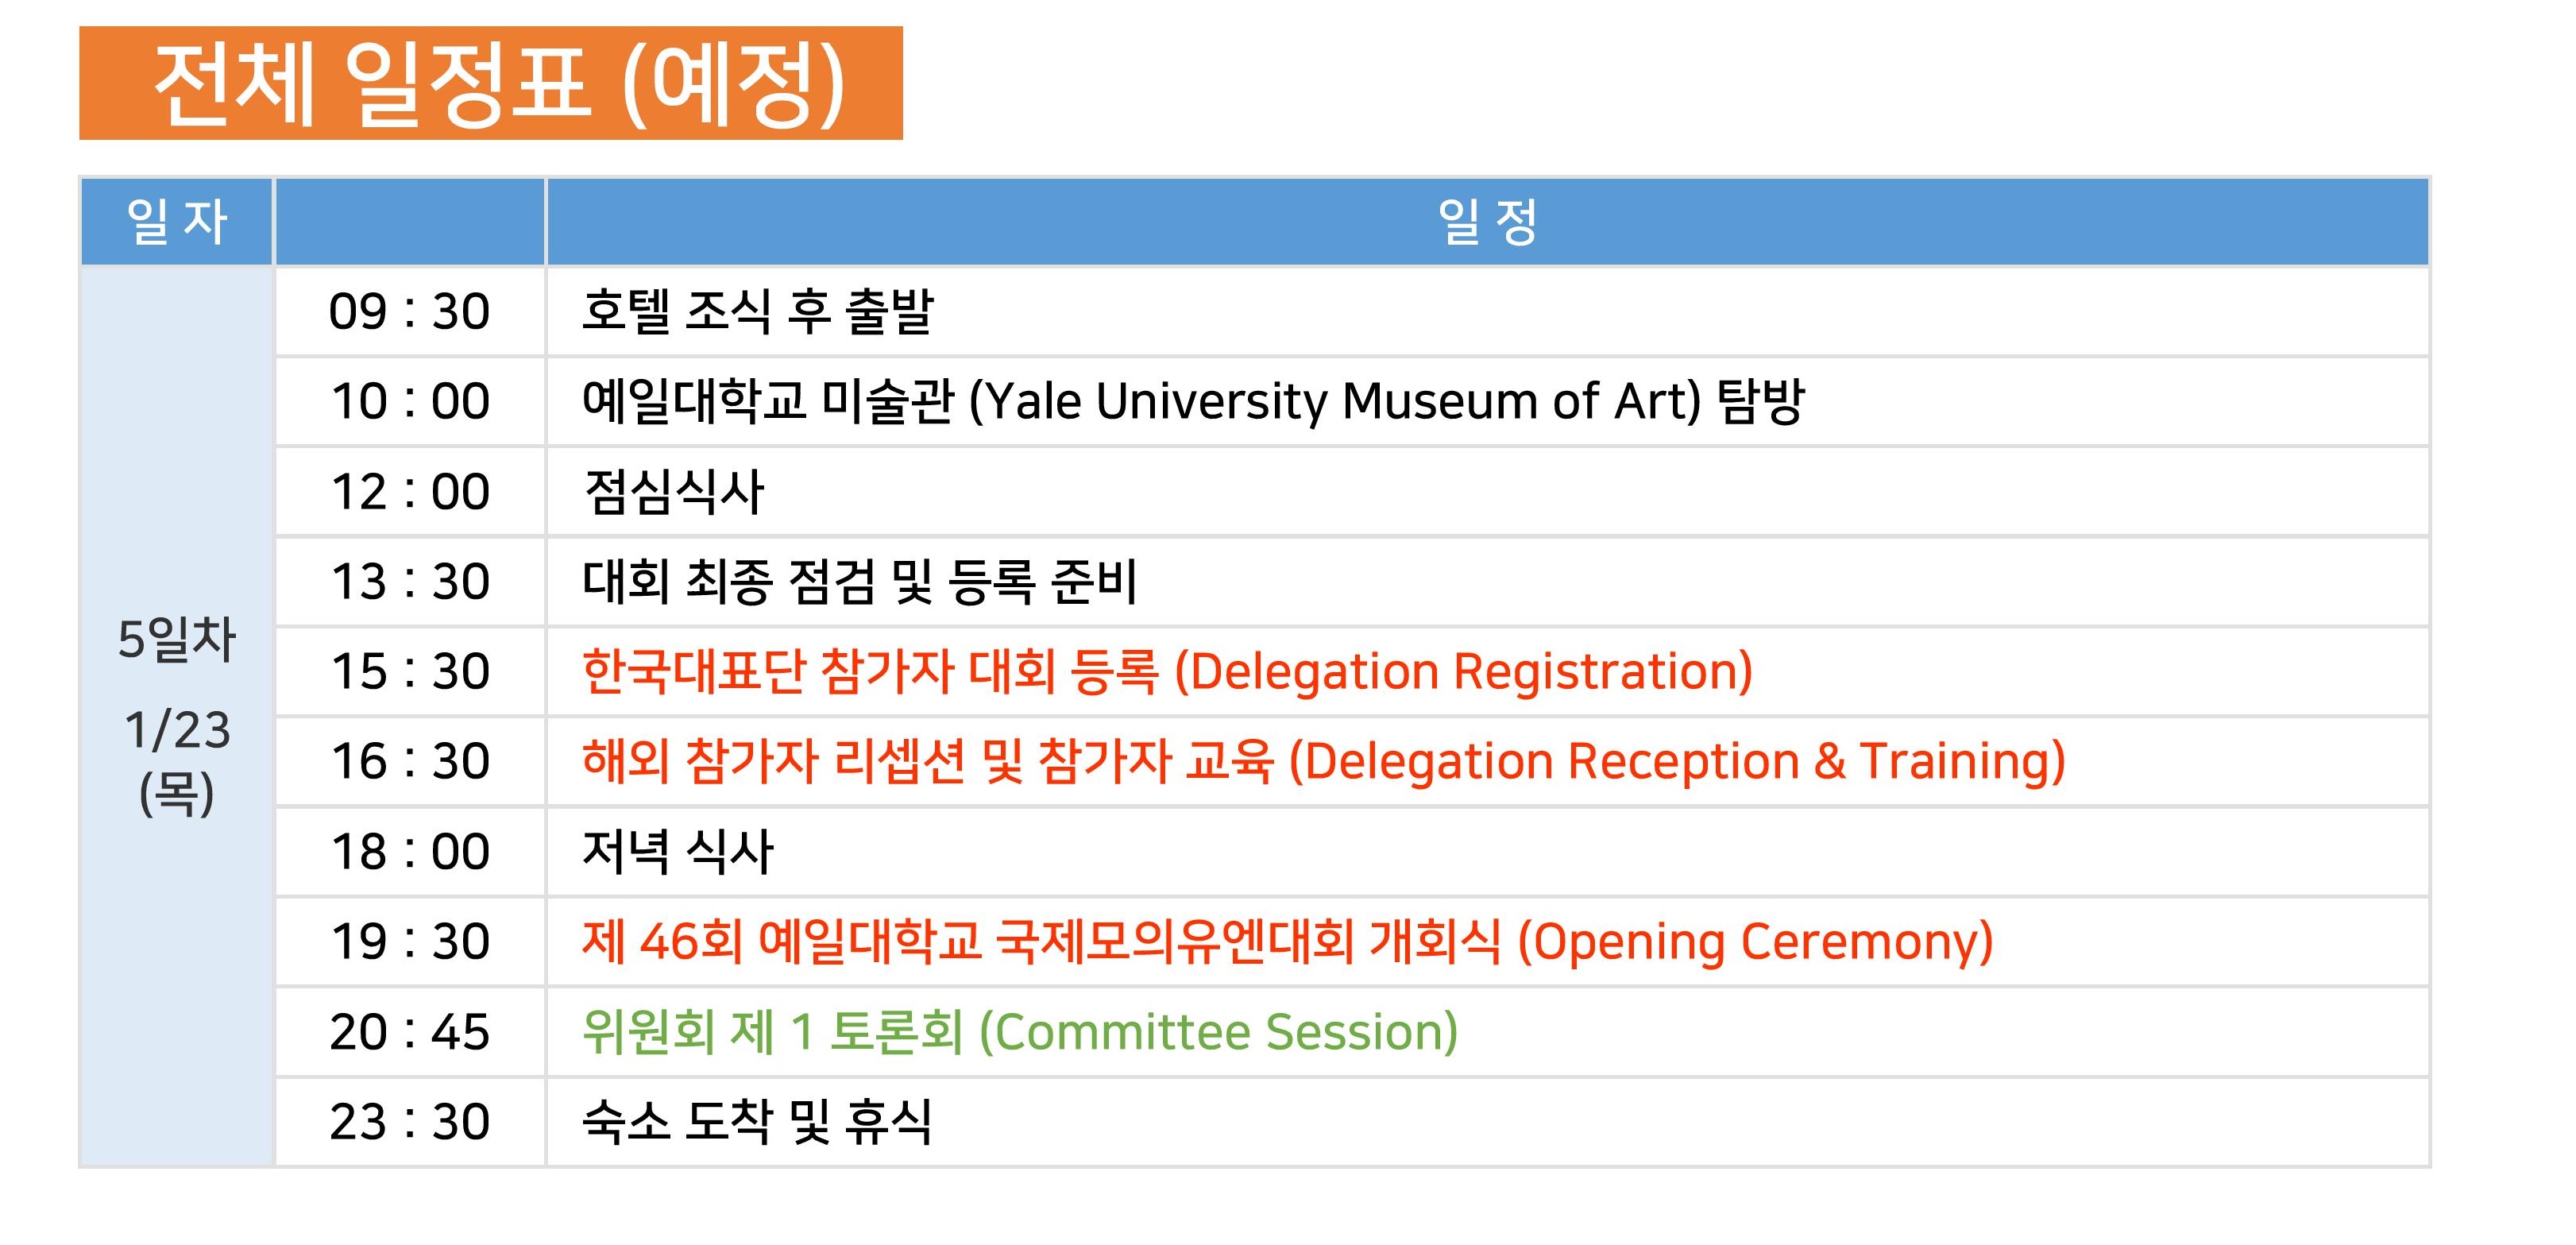Select the 13 : 30 time cell
2576x1245 pixels.
[410, 581]
